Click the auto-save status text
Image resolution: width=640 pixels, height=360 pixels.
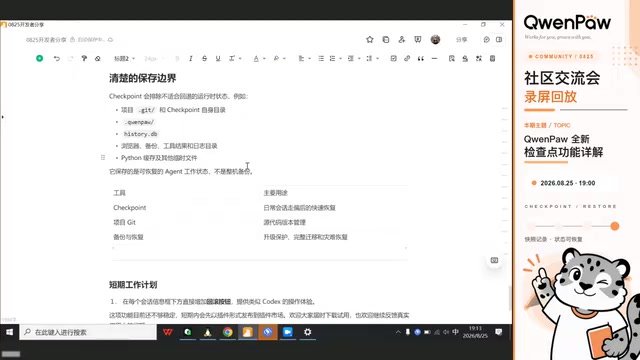click(91, 40)
